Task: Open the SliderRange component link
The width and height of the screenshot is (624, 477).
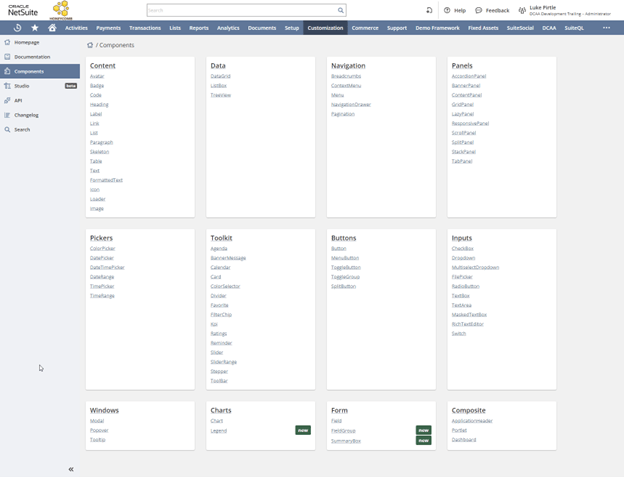Action: 224,362
